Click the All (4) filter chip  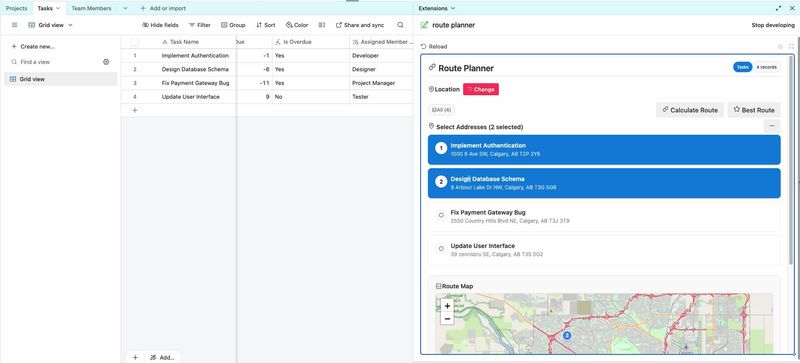441,110
